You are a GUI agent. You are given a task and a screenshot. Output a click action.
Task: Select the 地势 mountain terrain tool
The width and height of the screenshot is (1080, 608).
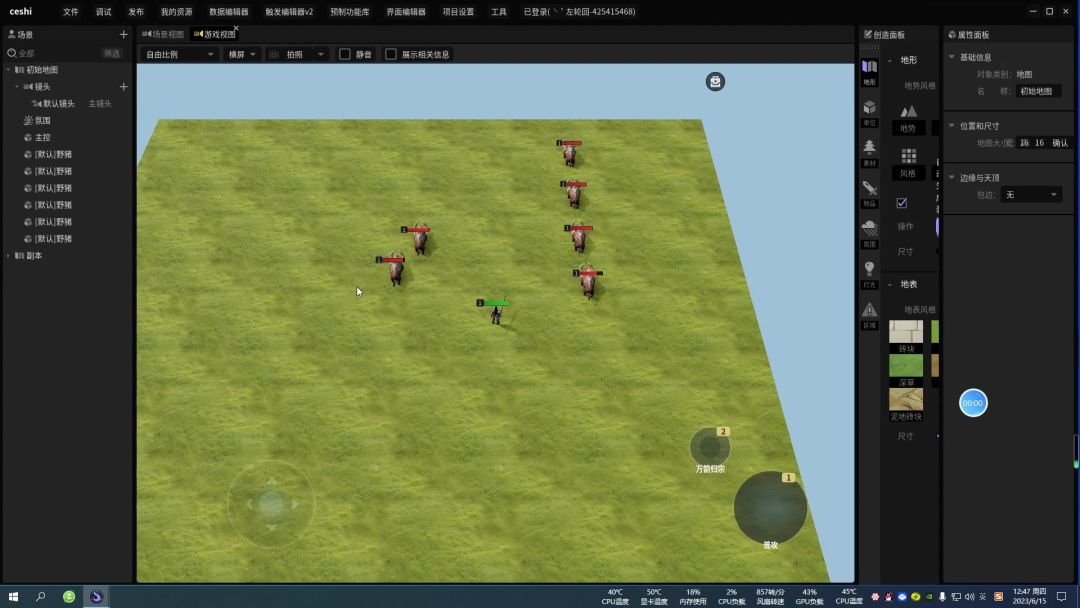[x=908, y=118]
